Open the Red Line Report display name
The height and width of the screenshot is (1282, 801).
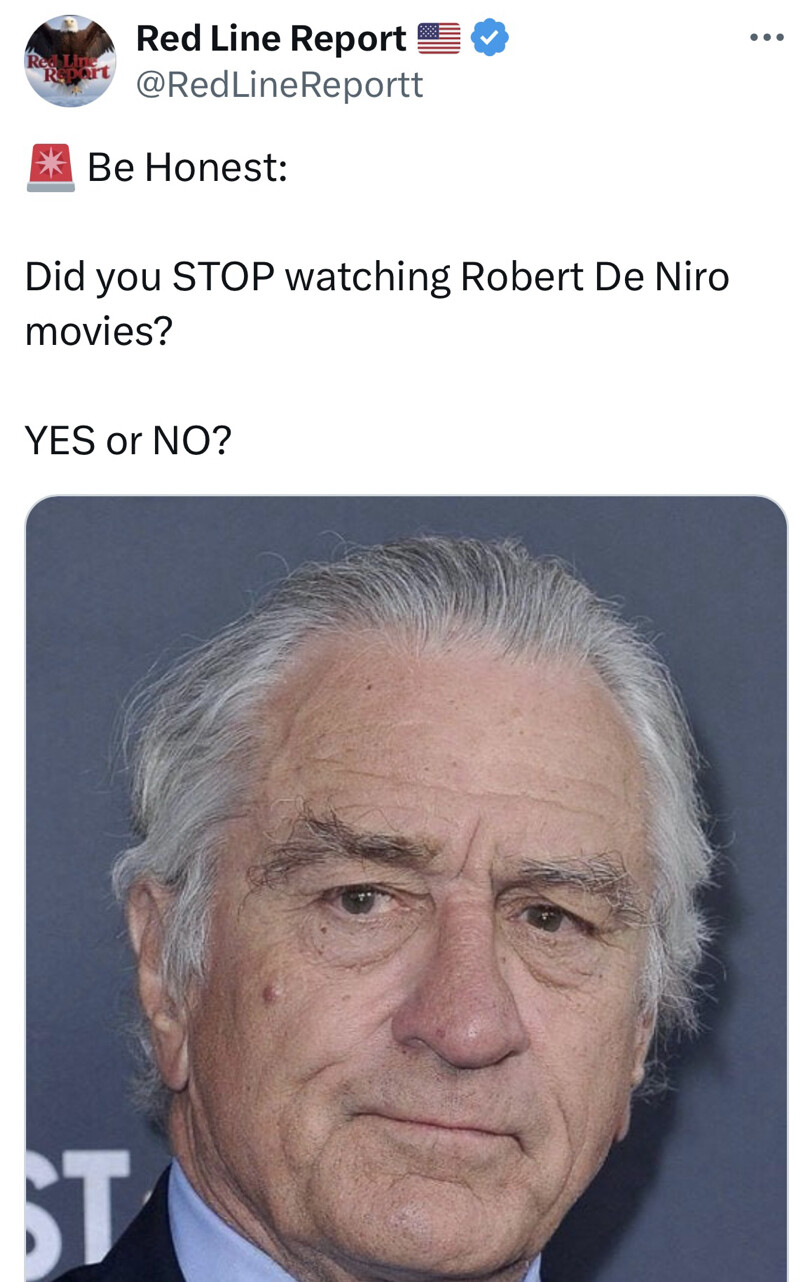[x=271, y=39]
